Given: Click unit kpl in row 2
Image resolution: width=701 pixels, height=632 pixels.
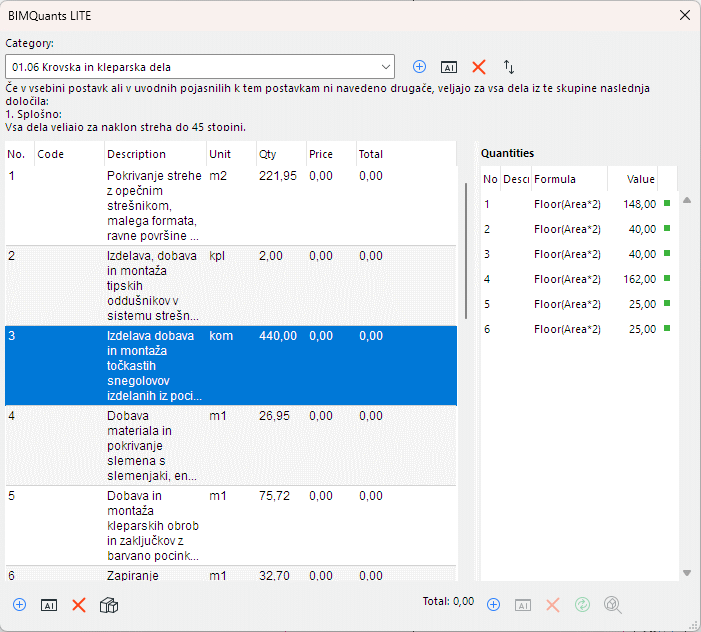Looking at the screenshot, I should tap(217, 256).
